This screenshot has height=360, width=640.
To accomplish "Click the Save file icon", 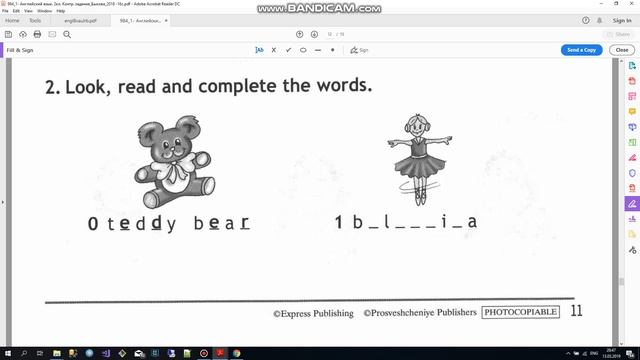I will (8, 34).
